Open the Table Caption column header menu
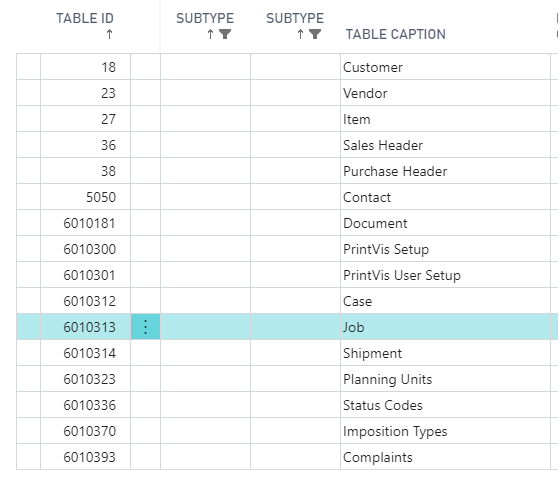The height and width of the screenshot is (478, 560). (396, 34)
